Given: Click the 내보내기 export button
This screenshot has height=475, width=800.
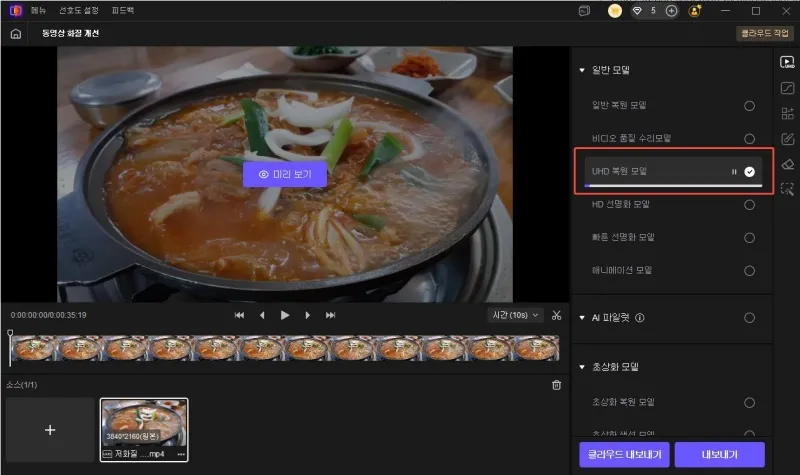Looking at the screenshot, I should tap(719, 454).
